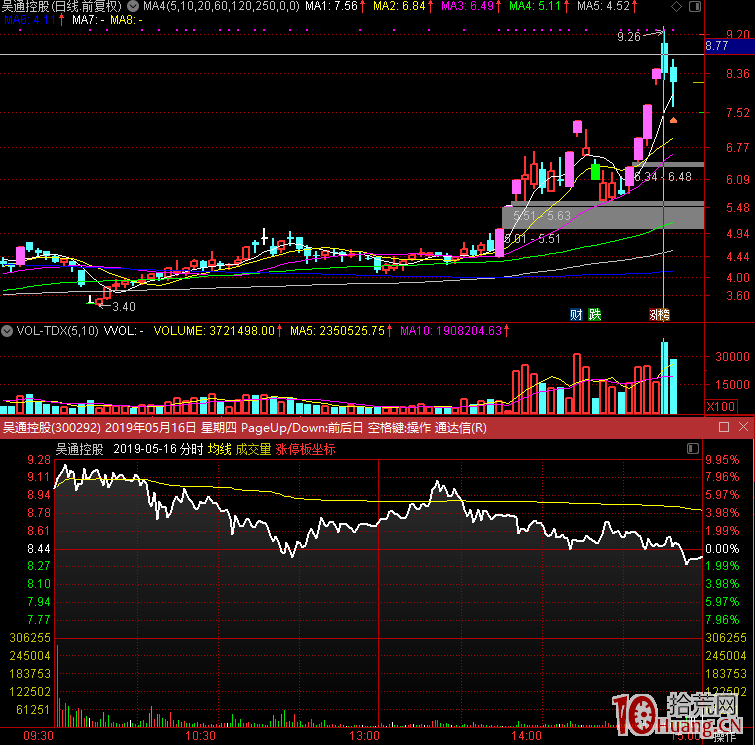Click the 3.40 low price label
Screen dimensions: 755x745
pos(124,307)
